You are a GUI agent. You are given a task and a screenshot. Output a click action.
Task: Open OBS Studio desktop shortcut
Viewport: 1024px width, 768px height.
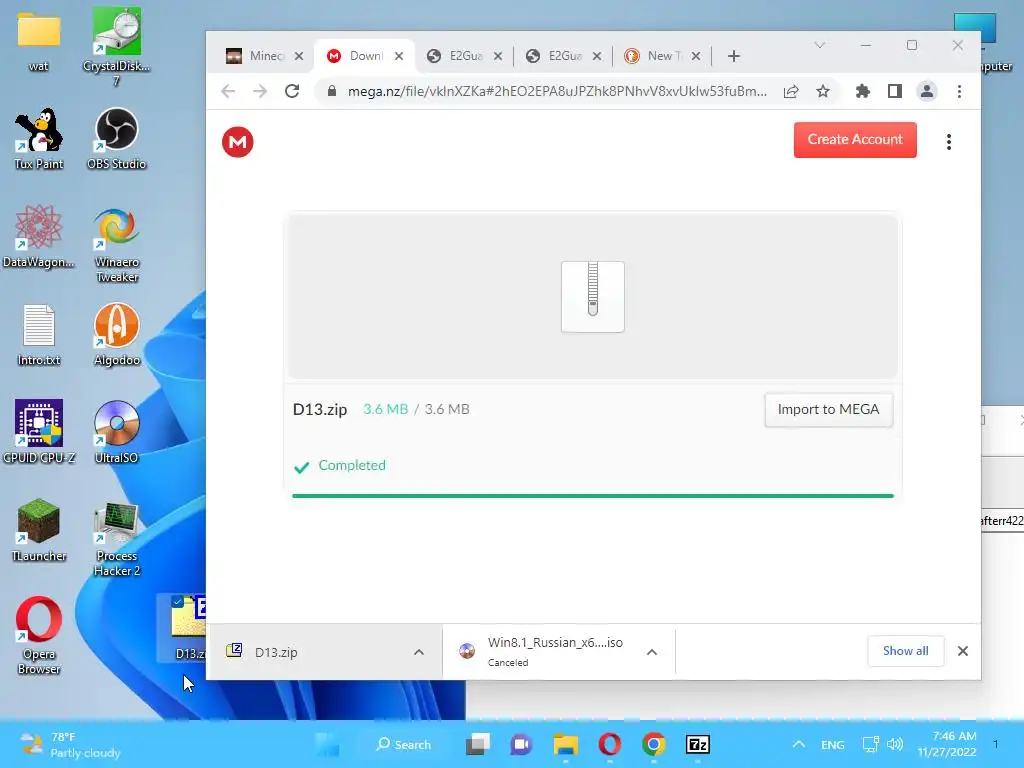click(116, 139)
